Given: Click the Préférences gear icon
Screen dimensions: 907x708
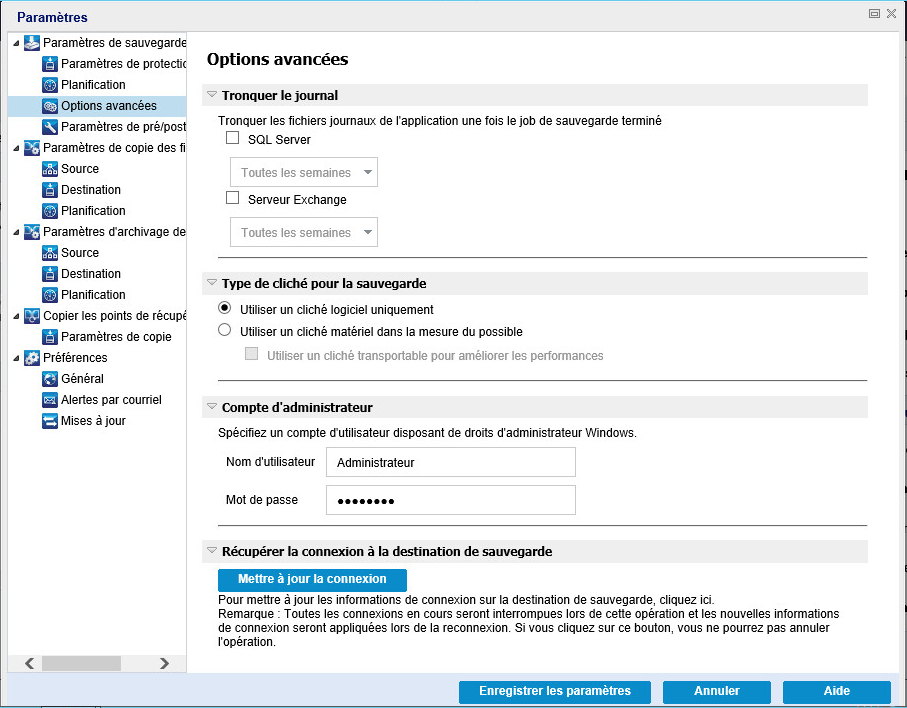Looking at the screenshot, I should click(x=32, y=357).
